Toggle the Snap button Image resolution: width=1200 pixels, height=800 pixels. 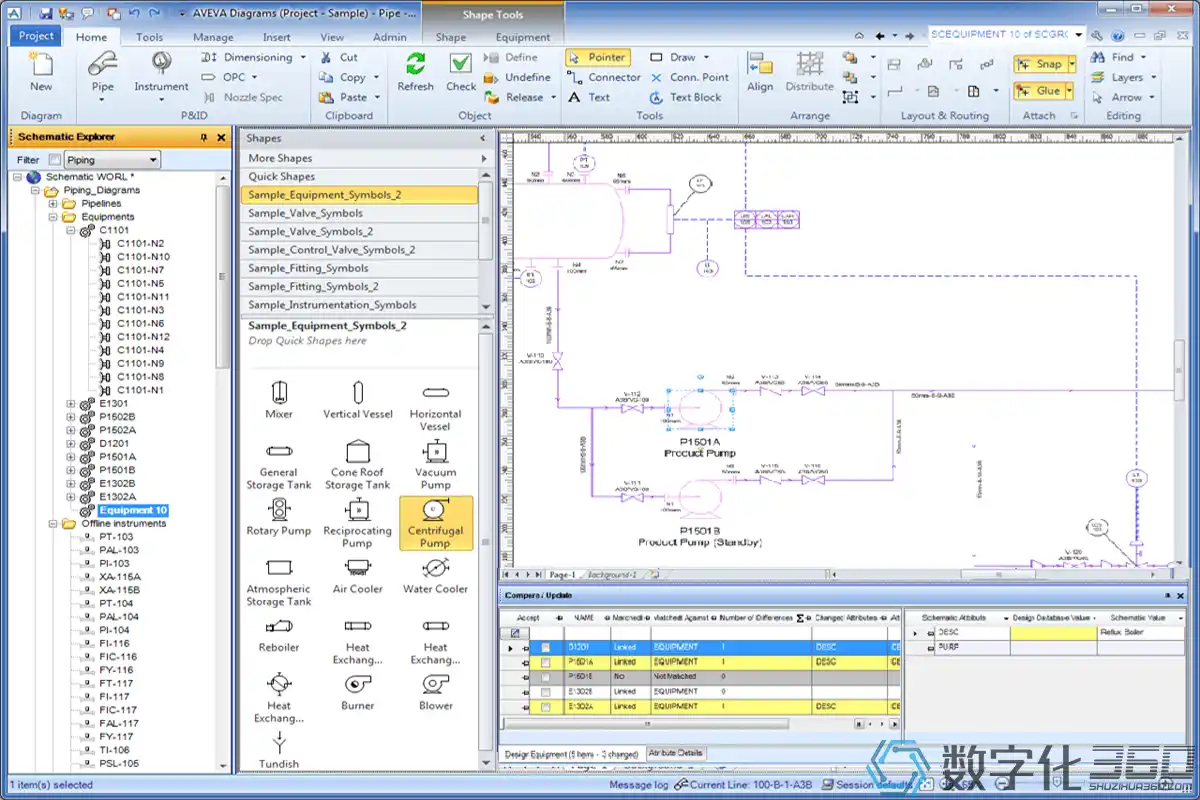coord(1039,64)
